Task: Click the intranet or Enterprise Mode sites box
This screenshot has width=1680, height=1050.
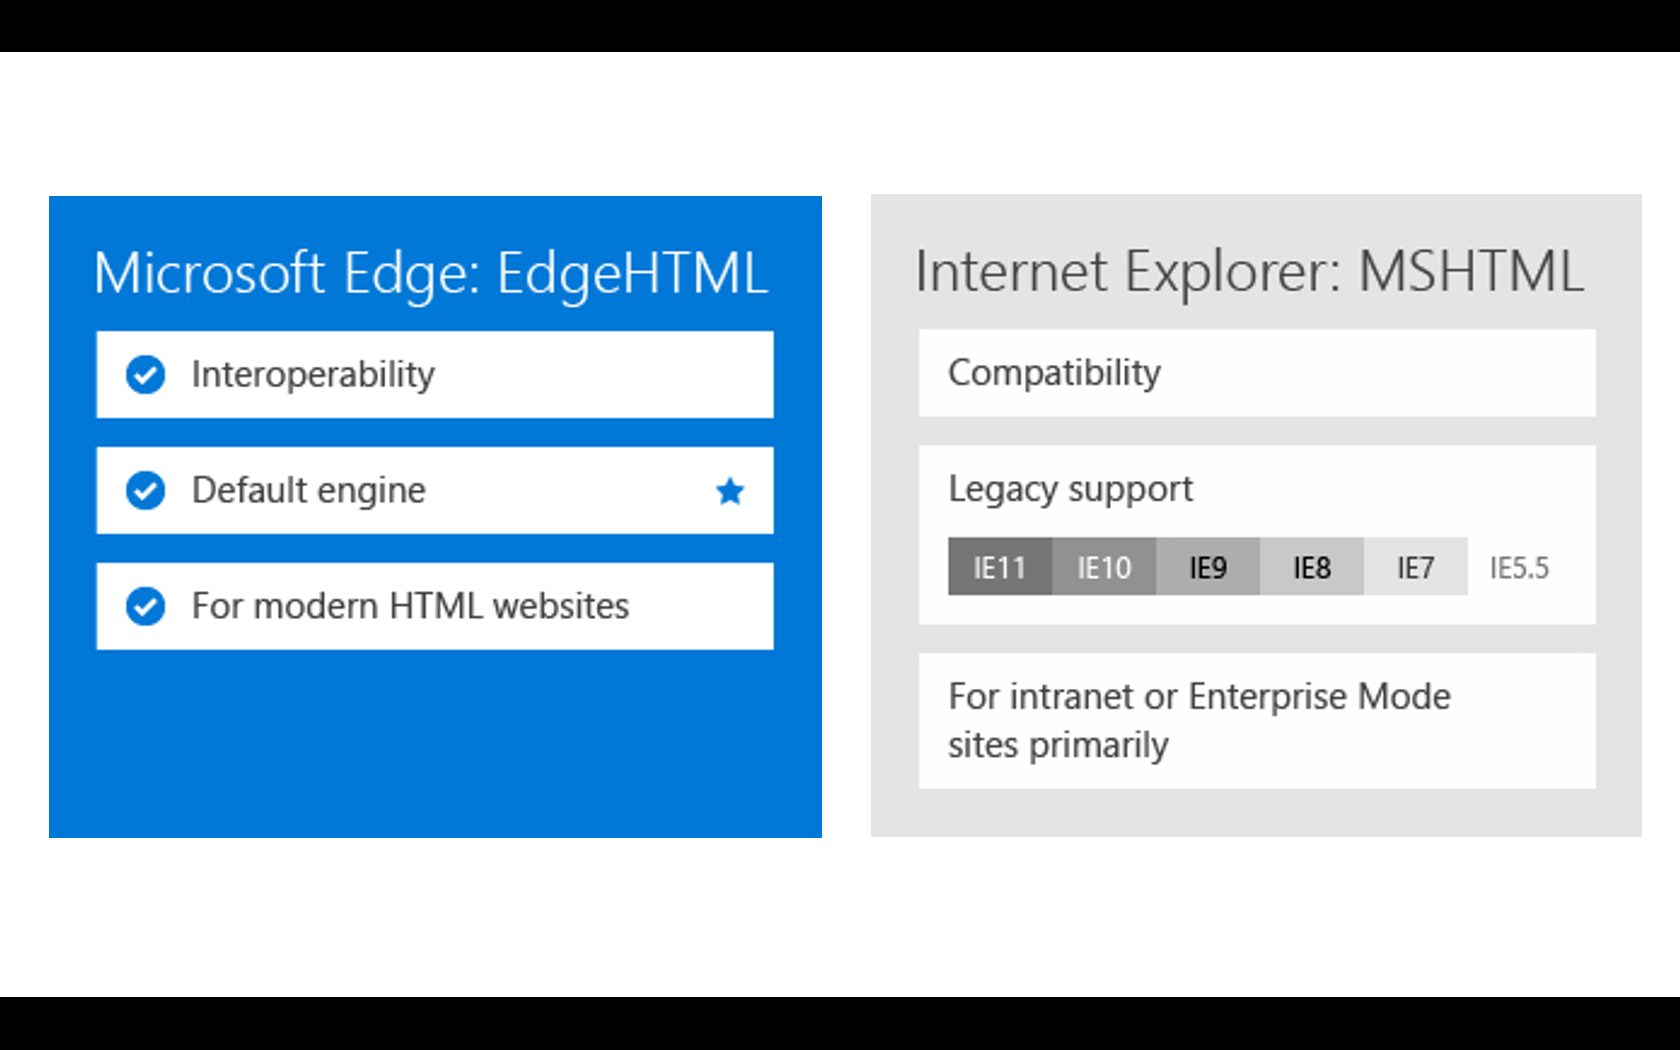Action: (1257, 721)
